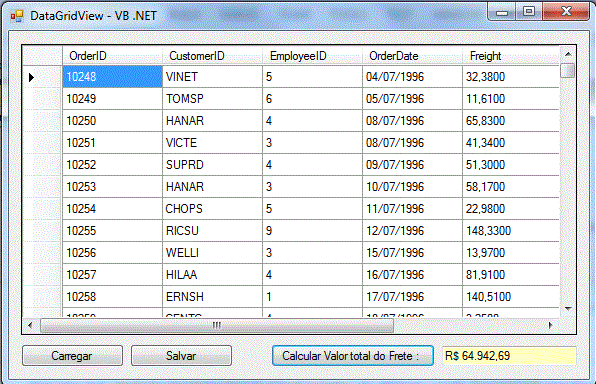Click the Carregar button
The width and height of the screenshot is (596, 384).
pyautogui.click(x=72, y=356)
